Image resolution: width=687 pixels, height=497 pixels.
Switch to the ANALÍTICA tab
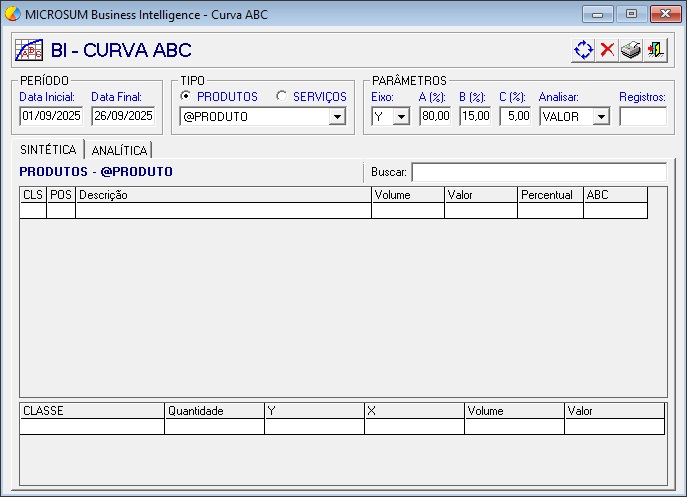(120, 150)
